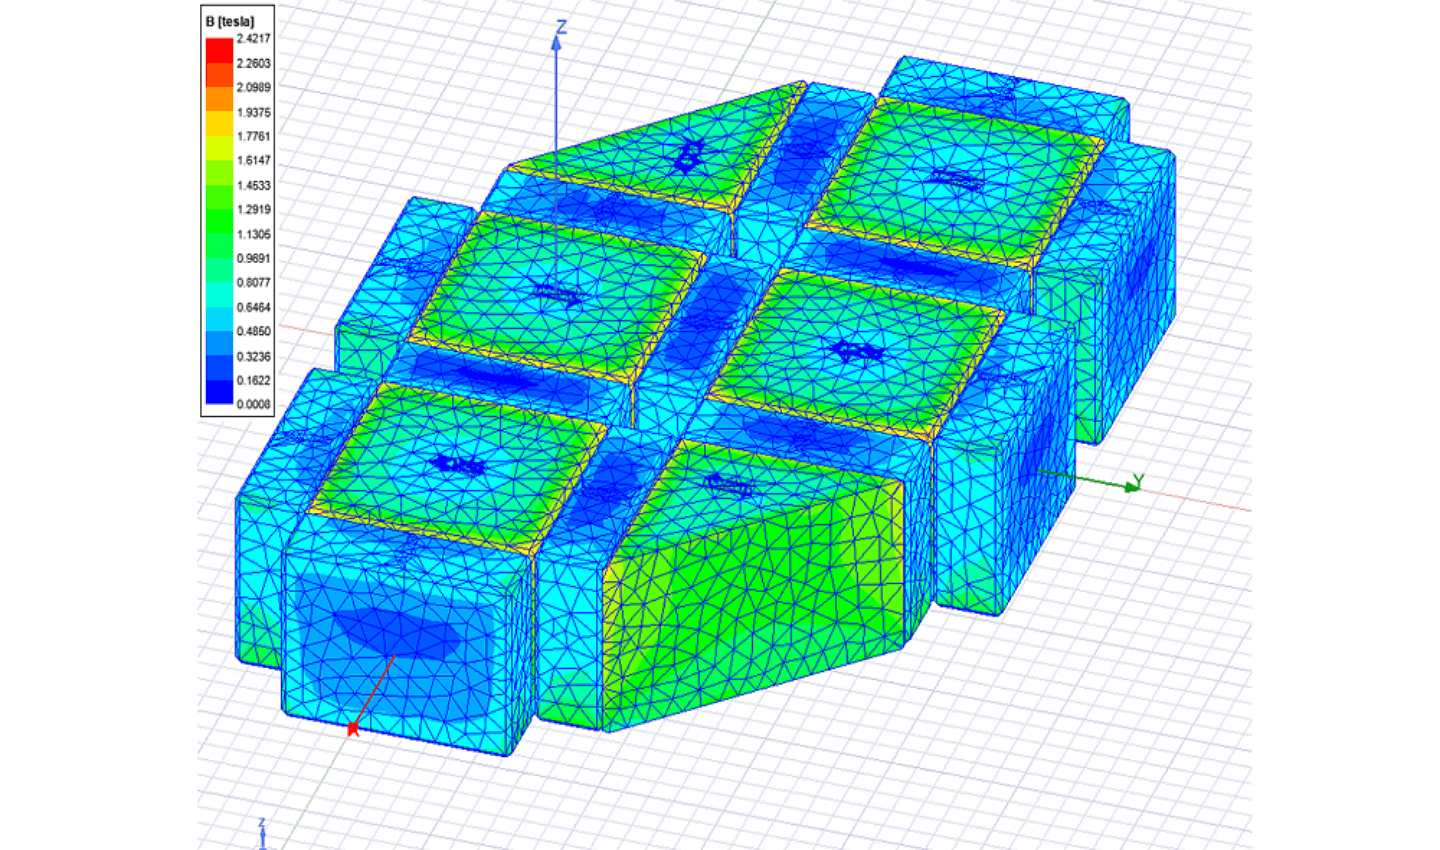Click the "B [tesla]" legend title
The height and width of the screenshot is (850, 1440).
click(229, 21)
